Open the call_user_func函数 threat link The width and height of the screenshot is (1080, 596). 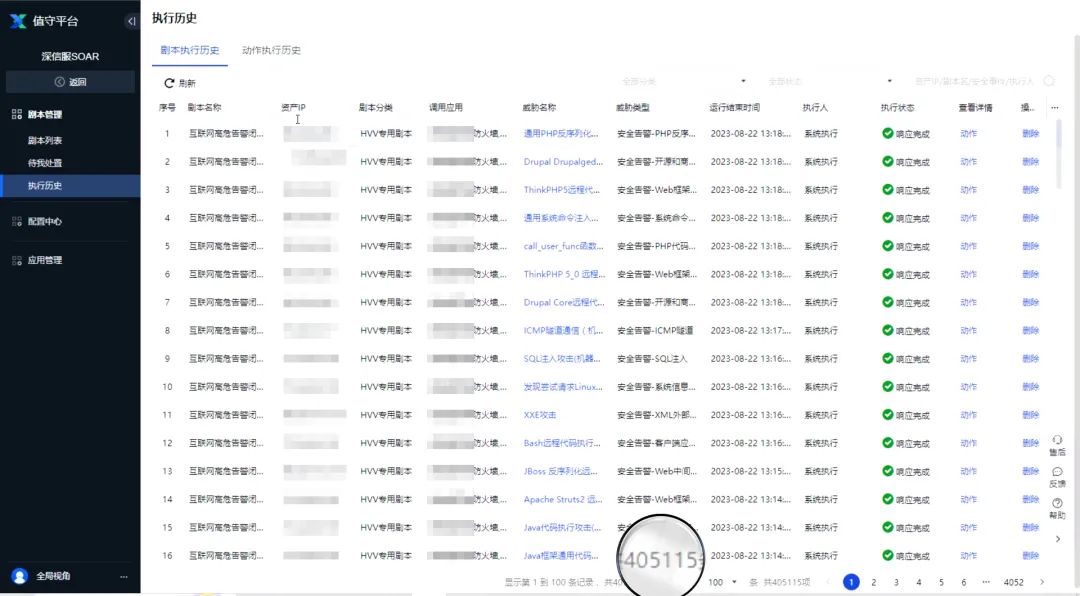(563, 246)
